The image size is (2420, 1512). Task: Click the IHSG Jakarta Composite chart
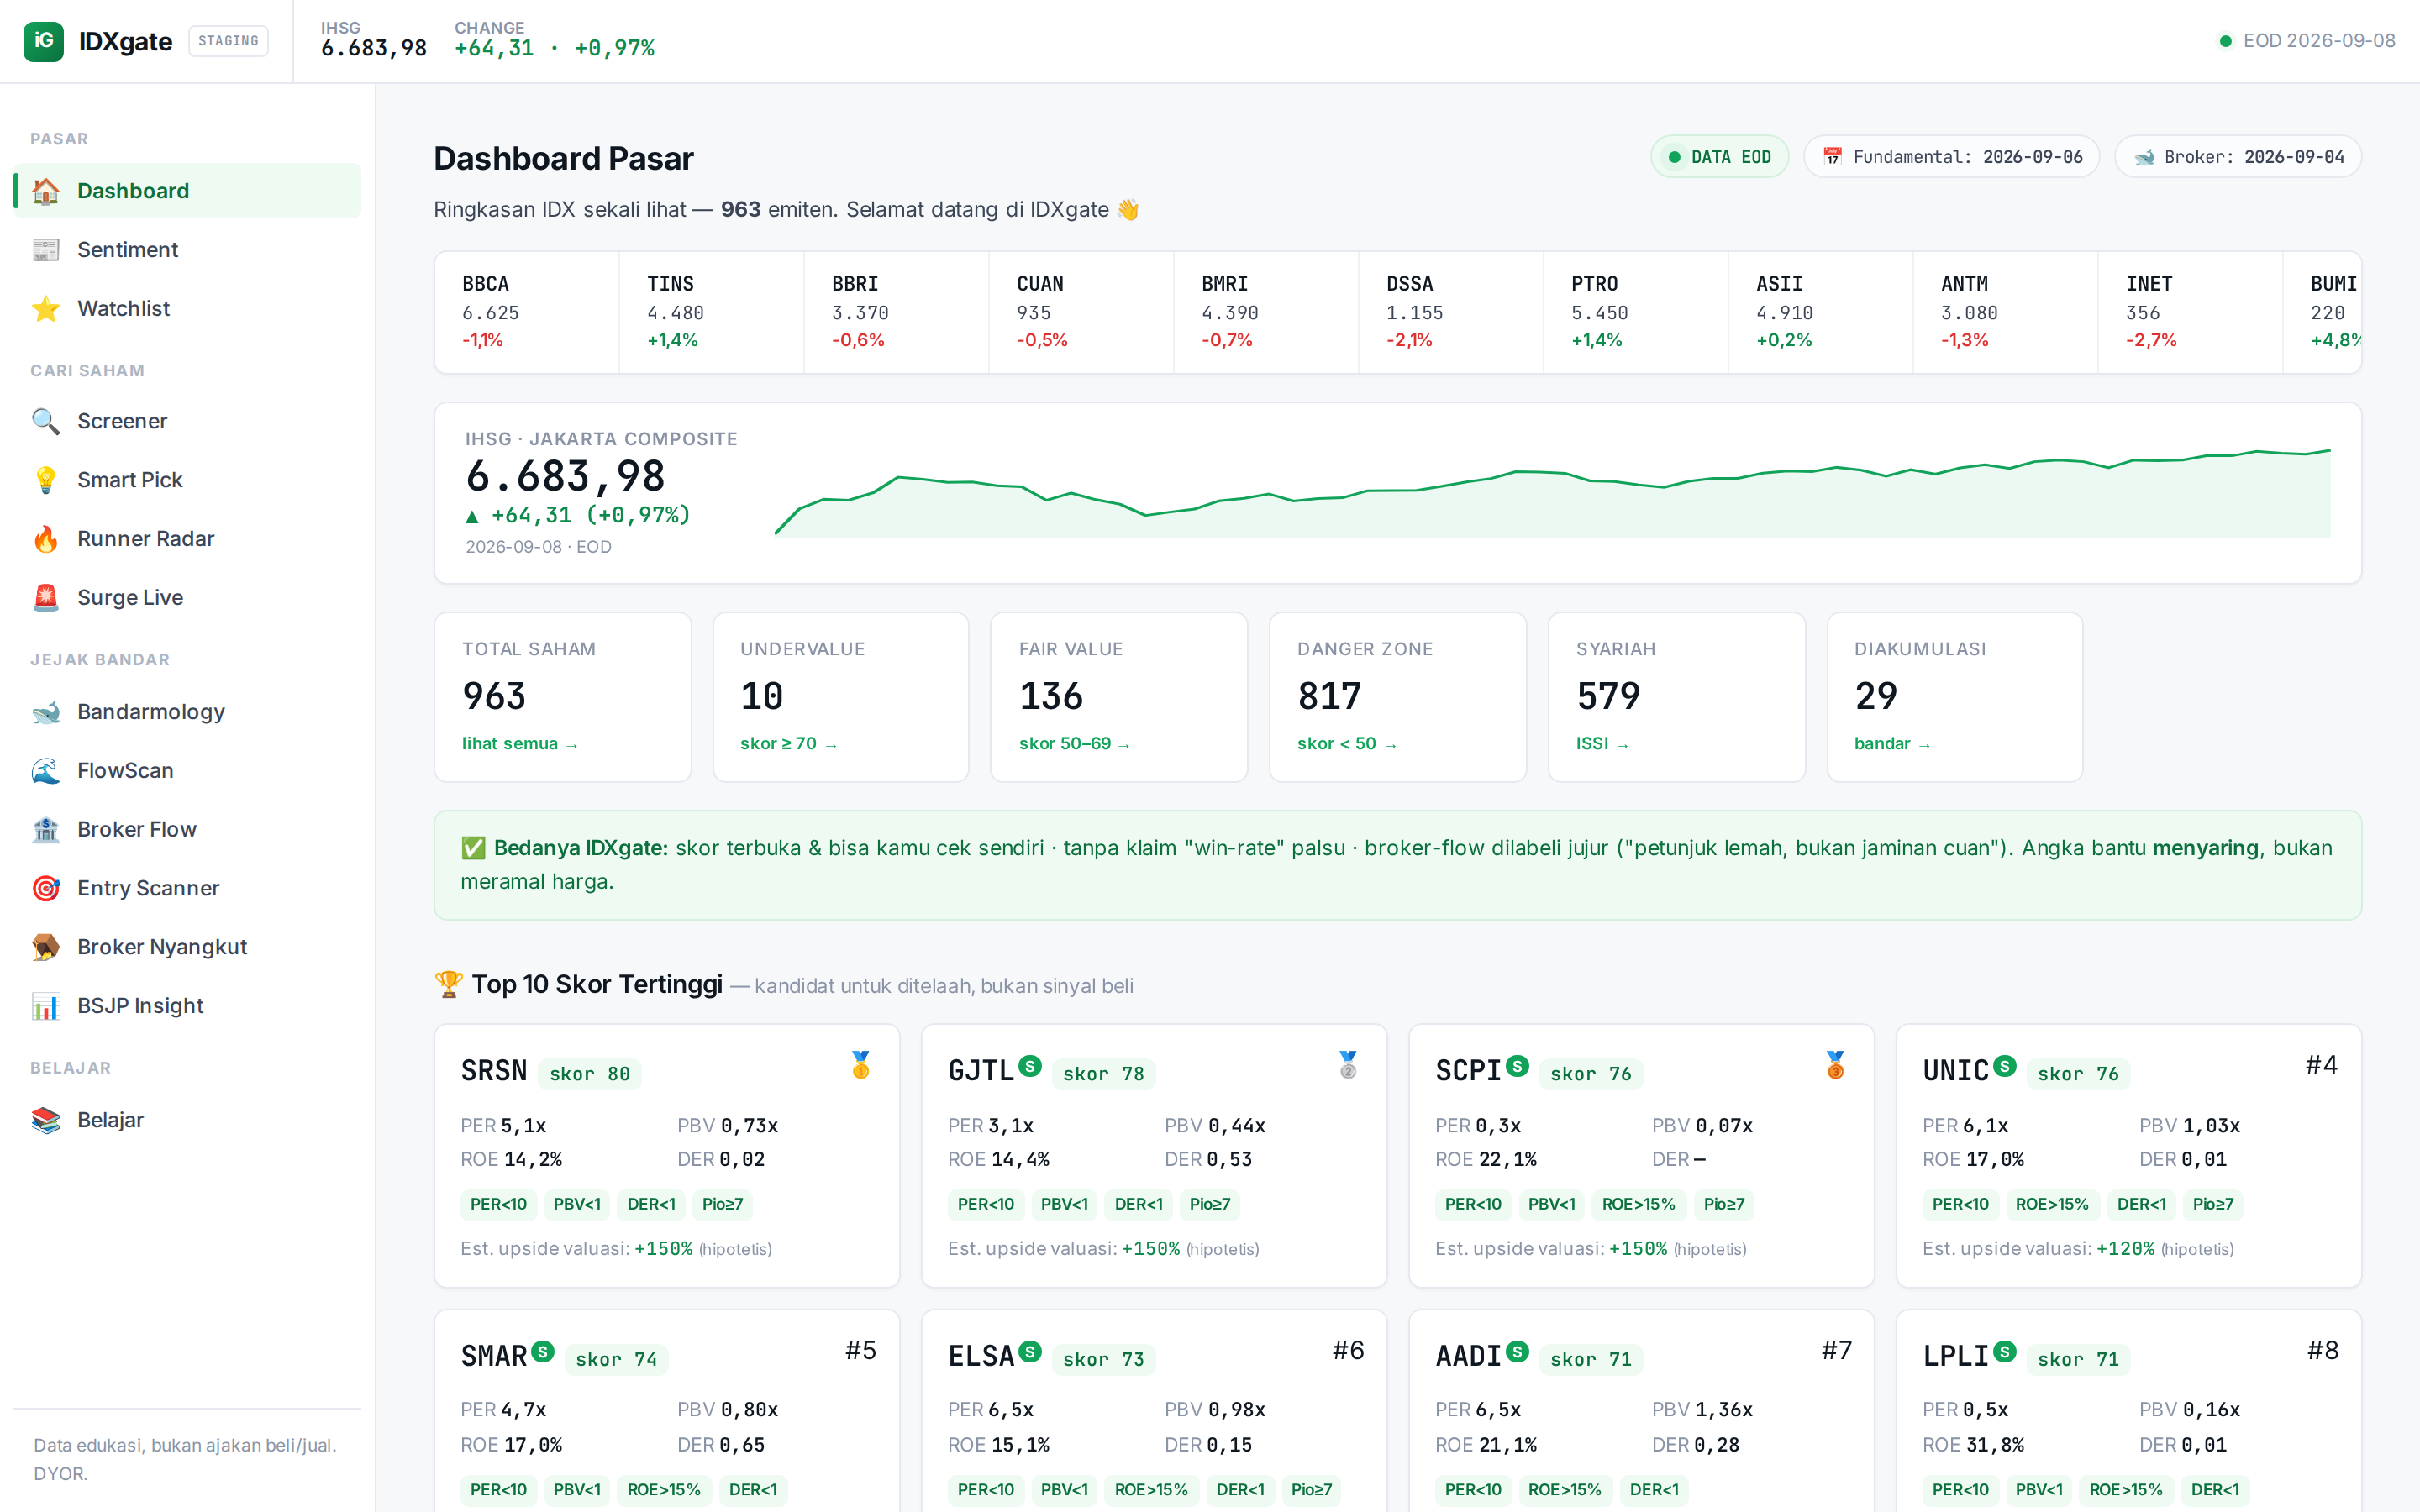click(1552, 493)
